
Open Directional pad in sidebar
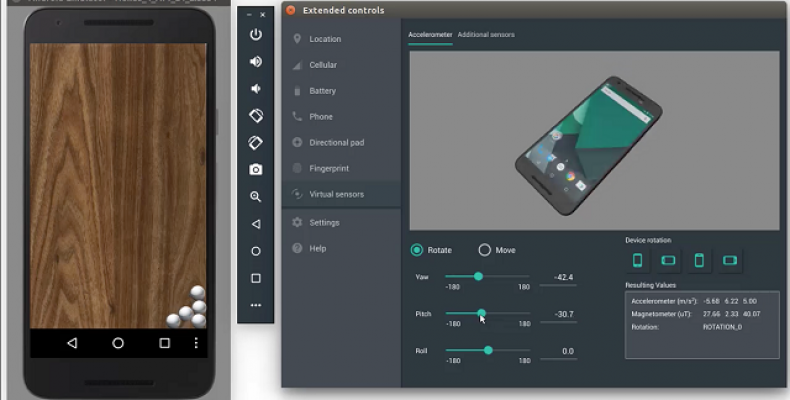341,143
